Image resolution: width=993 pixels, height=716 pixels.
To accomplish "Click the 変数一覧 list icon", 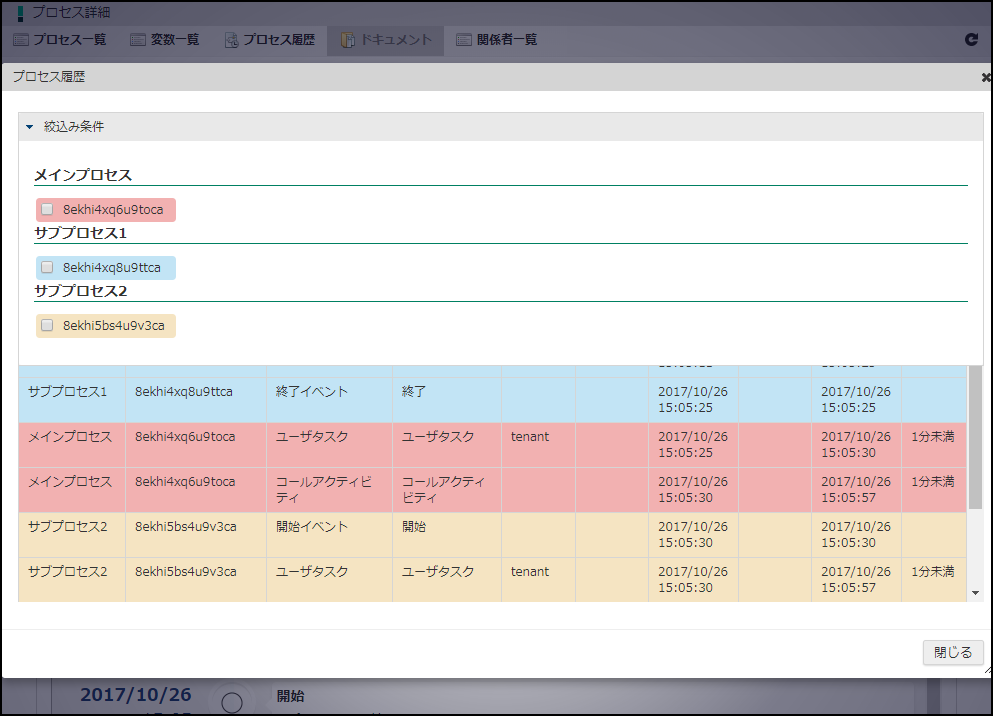I will tap(138, 40).
